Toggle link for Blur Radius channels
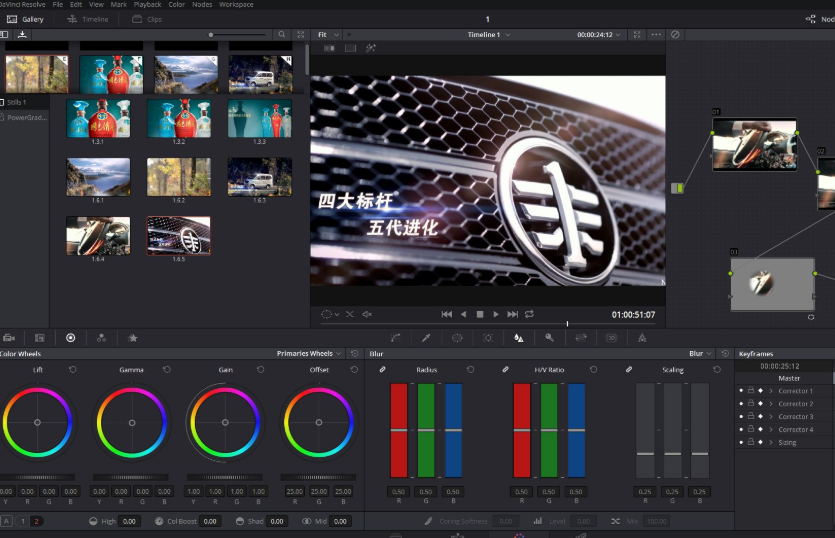 coord(382,370)
